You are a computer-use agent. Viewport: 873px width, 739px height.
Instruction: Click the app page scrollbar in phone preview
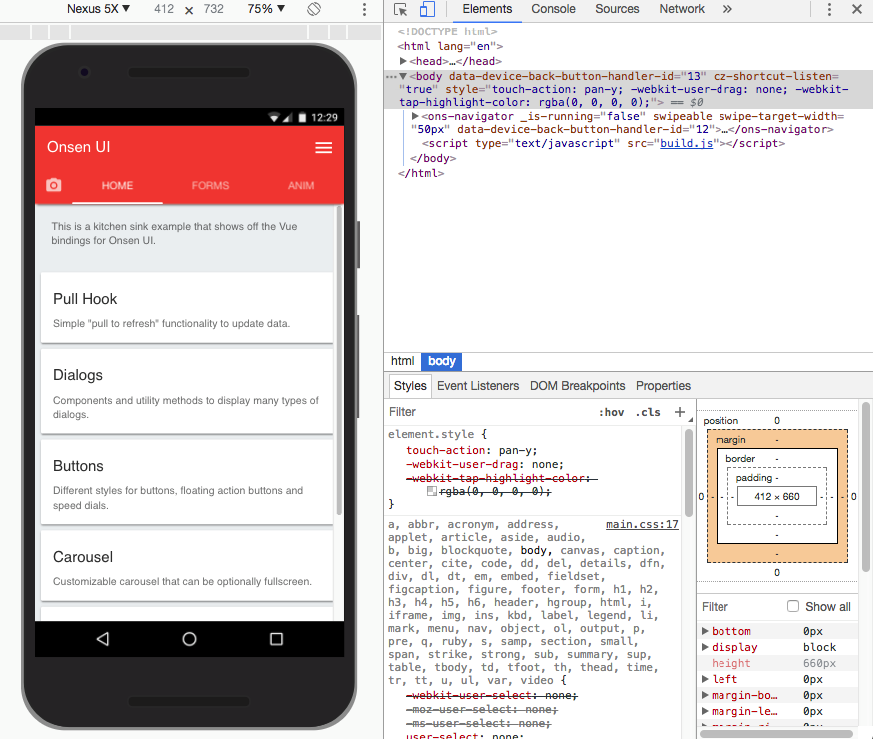339,361
